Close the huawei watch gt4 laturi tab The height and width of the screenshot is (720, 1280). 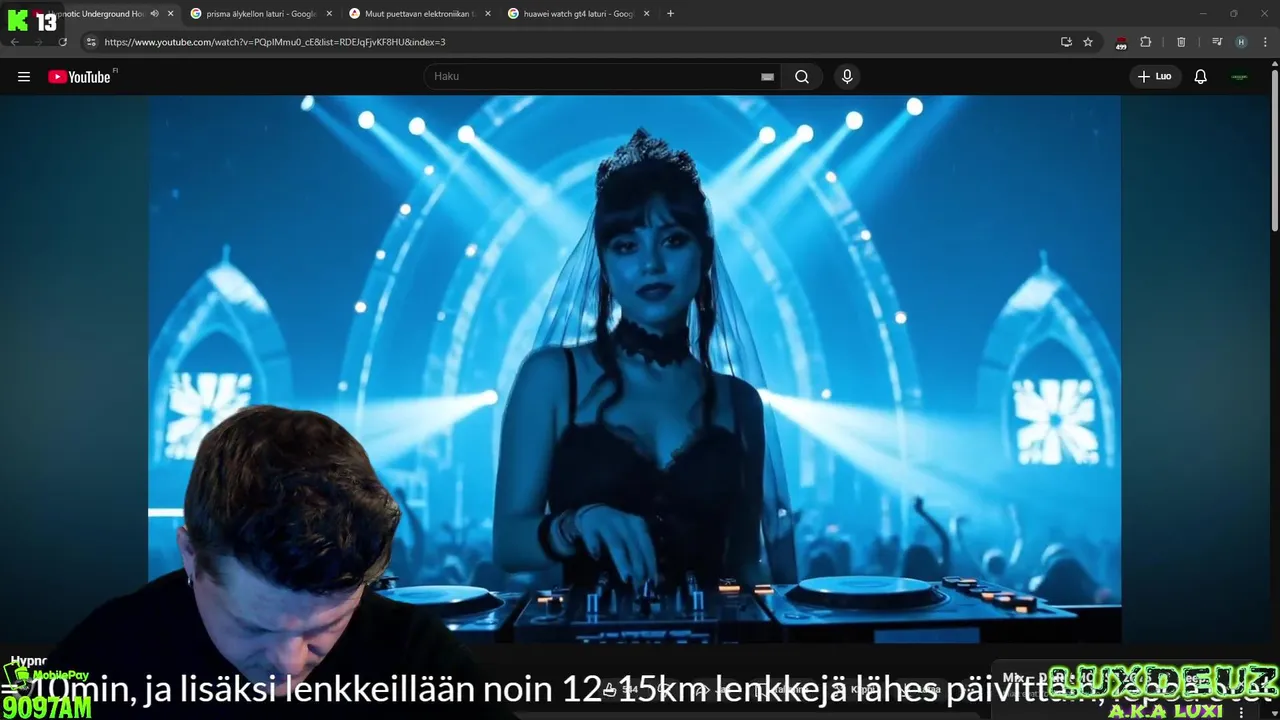pyautogui.click(x=647, y=14)
